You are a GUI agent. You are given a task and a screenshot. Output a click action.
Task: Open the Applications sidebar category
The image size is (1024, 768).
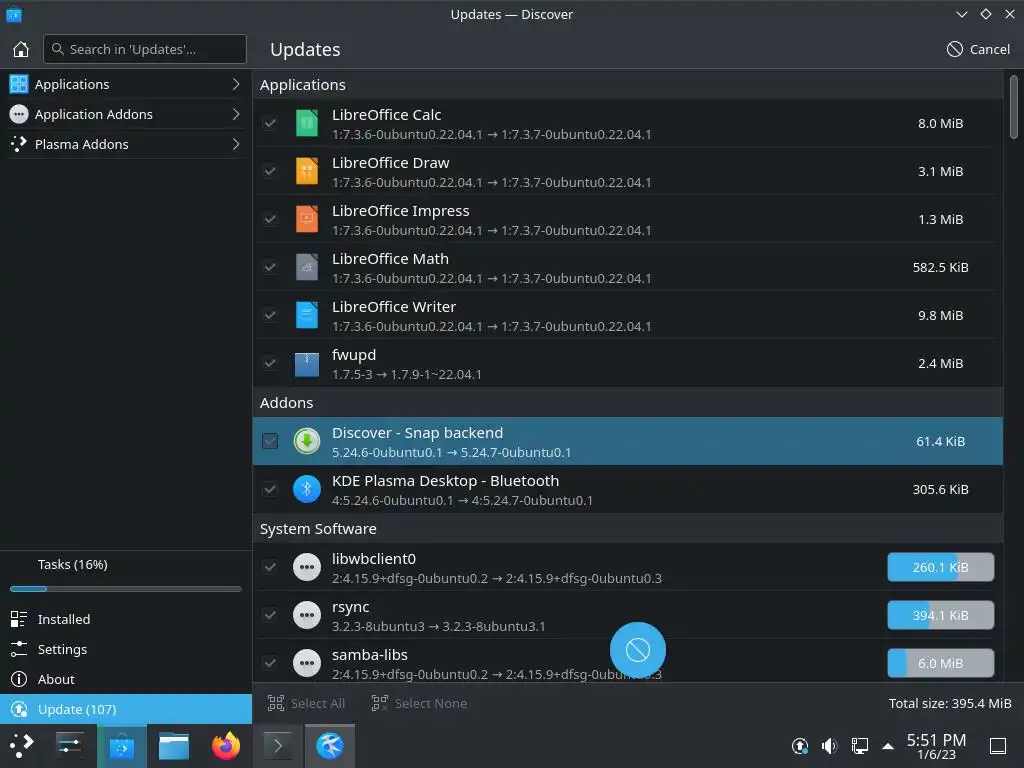coord(125,84)
